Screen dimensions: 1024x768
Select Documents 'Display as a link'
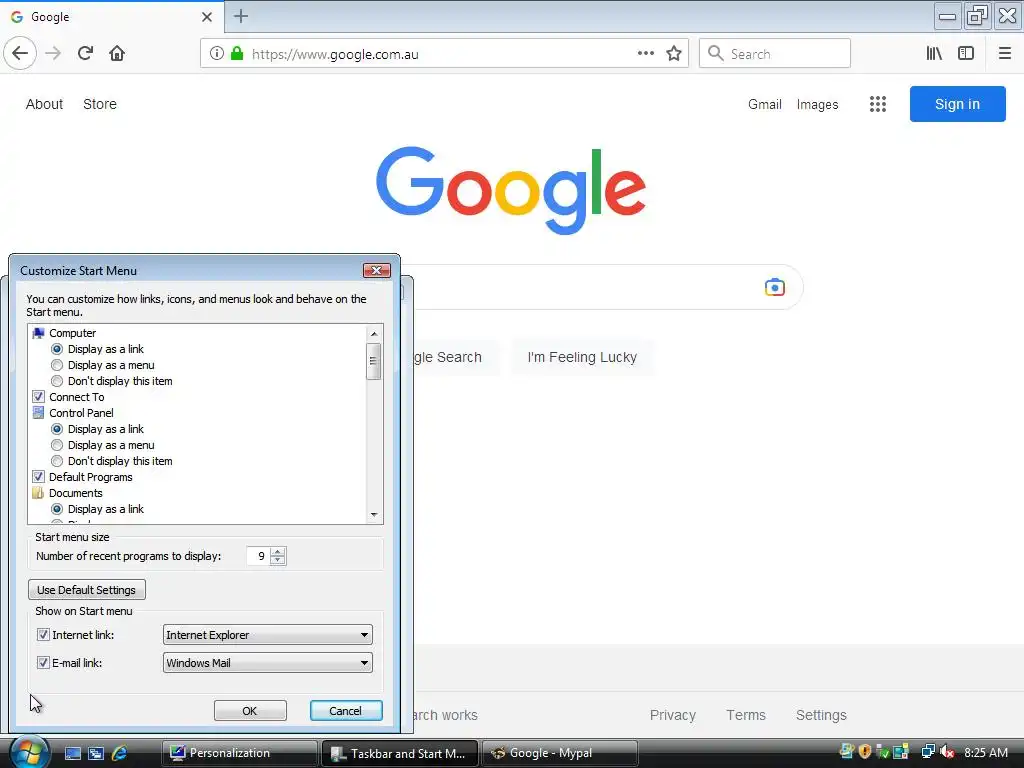(x=57, y=509)
